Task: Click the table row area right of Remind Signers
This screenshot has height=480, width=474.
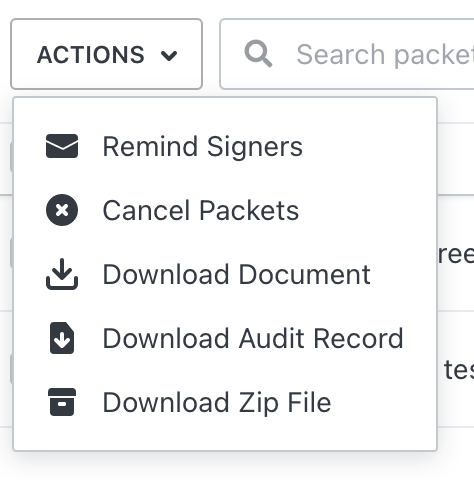Action: 456,159
